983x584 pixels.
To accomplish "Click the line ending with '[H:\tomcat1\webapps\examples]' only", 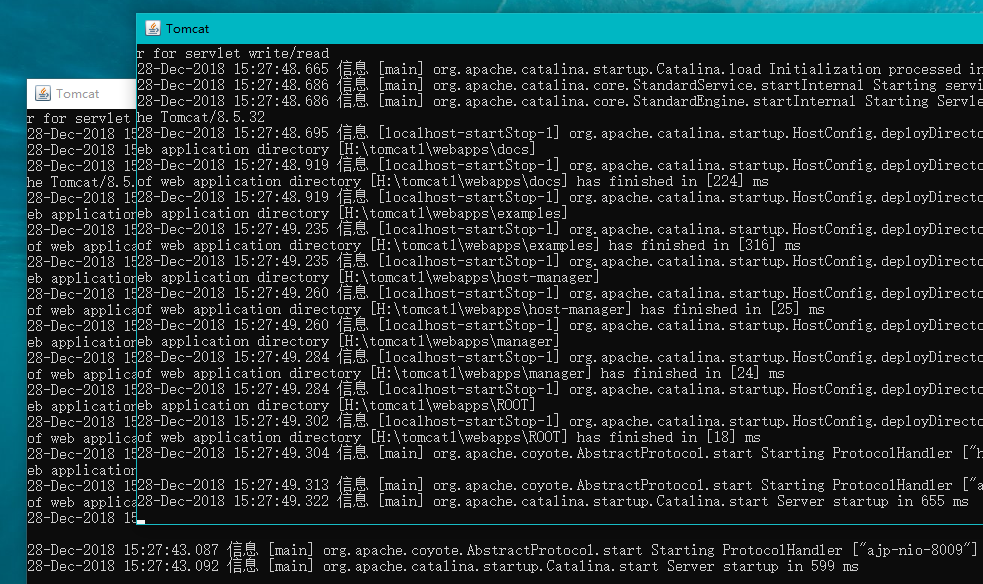I will click(x=352, y=213).
